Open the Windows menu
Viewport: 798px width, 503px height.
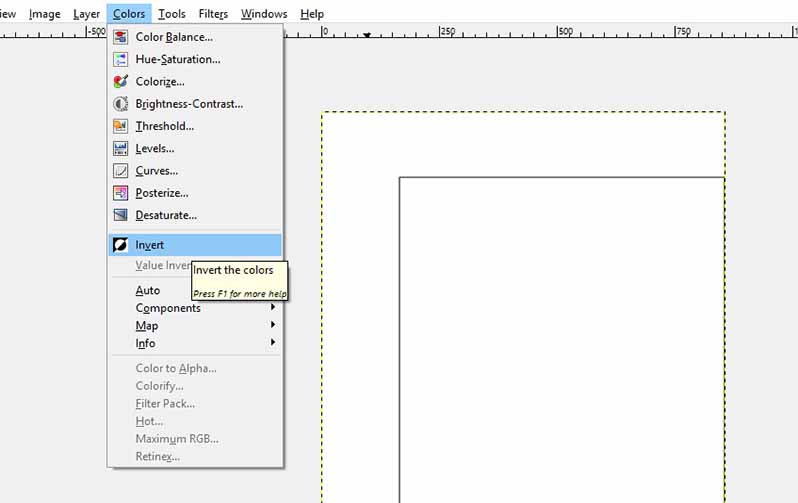pos(264,14)
